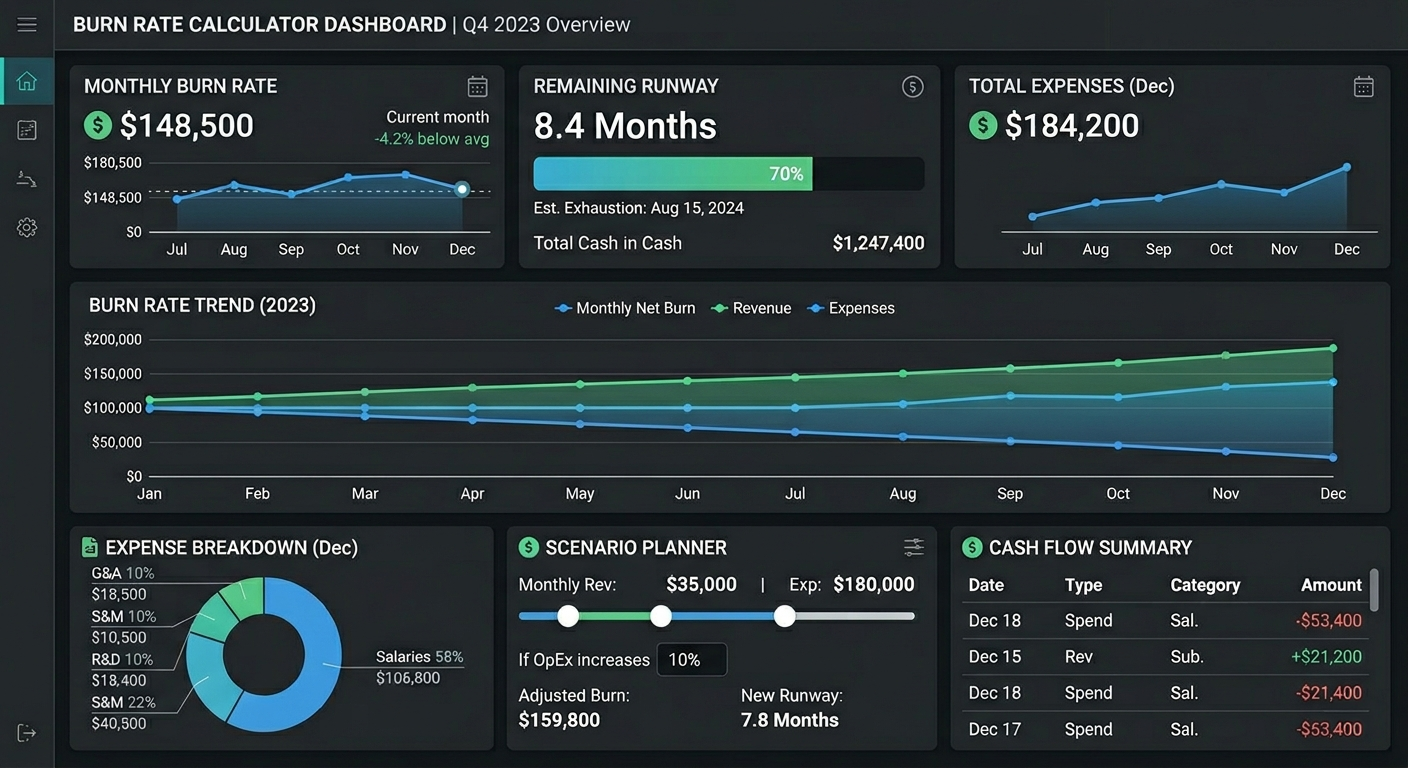Open the settings gear in sidebar

(x=27, y=228)
